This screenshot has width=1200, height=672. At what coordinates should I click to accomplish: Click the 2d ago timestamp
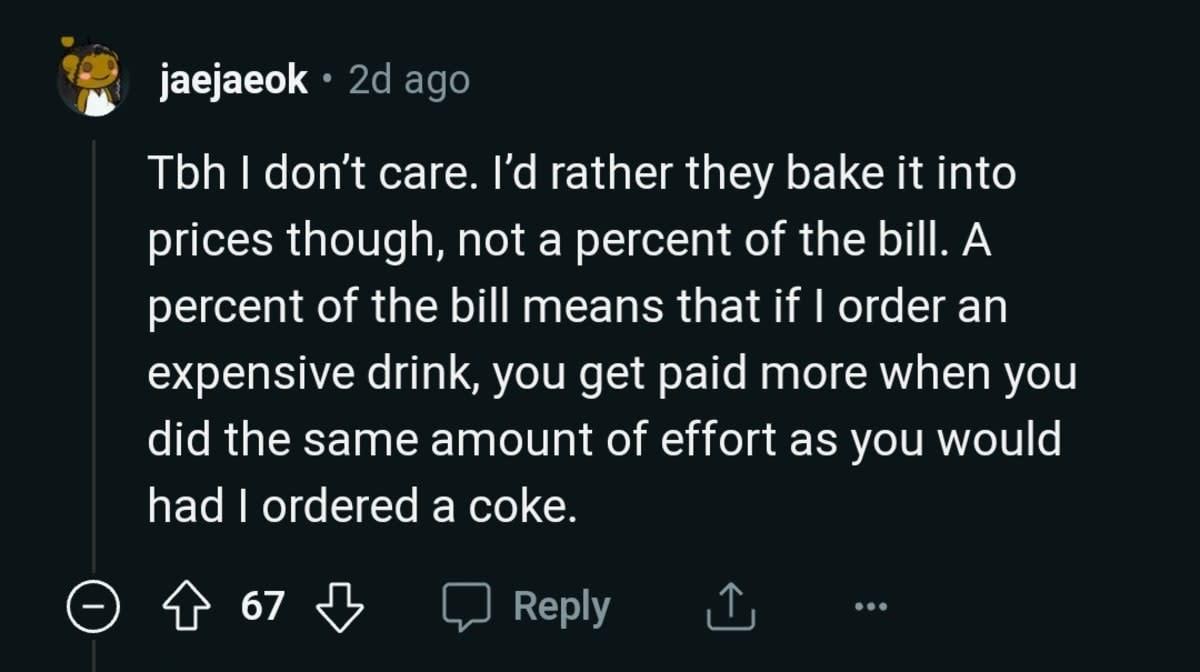pyautogui.click(x=408, y=81)
